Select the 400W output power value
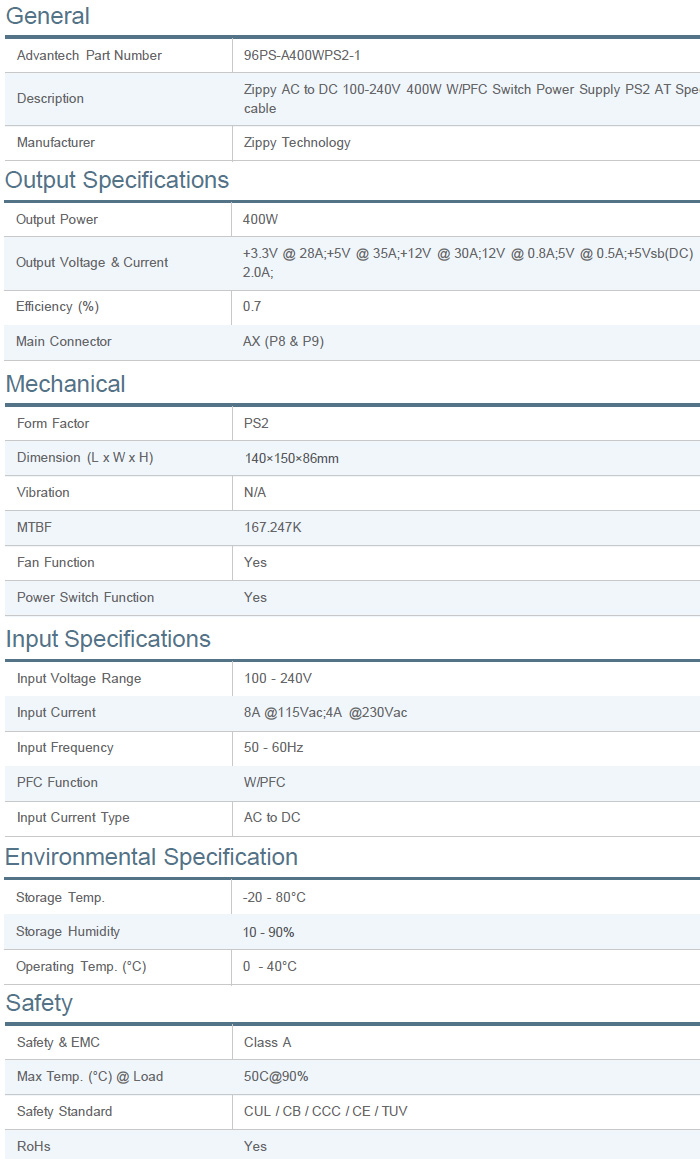The image size is (700, 1159). click(x=260, y=219)
